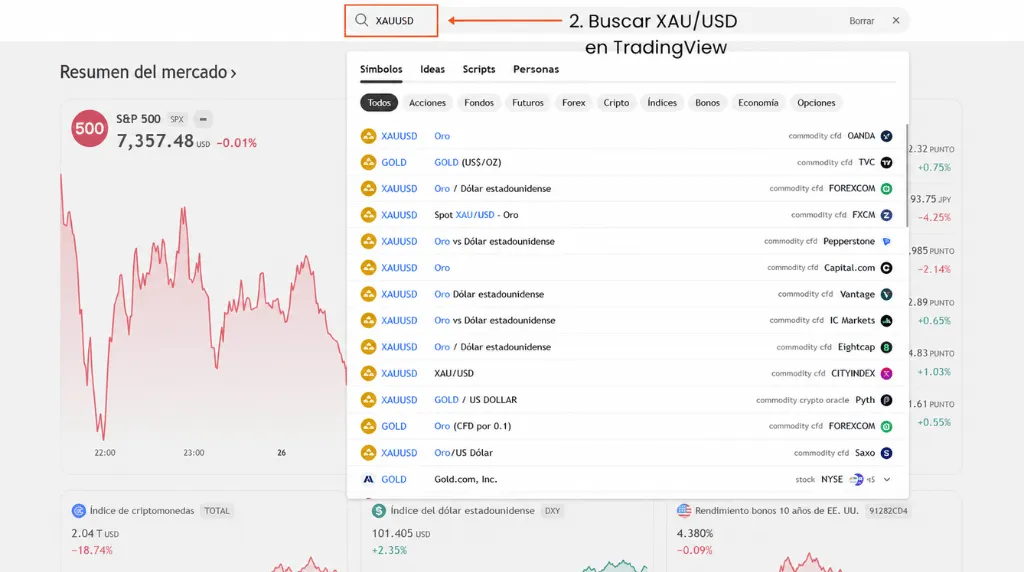
Task: Click the FXCM broker logo icon
Action: pyautogui.click(x=886, y=215)
